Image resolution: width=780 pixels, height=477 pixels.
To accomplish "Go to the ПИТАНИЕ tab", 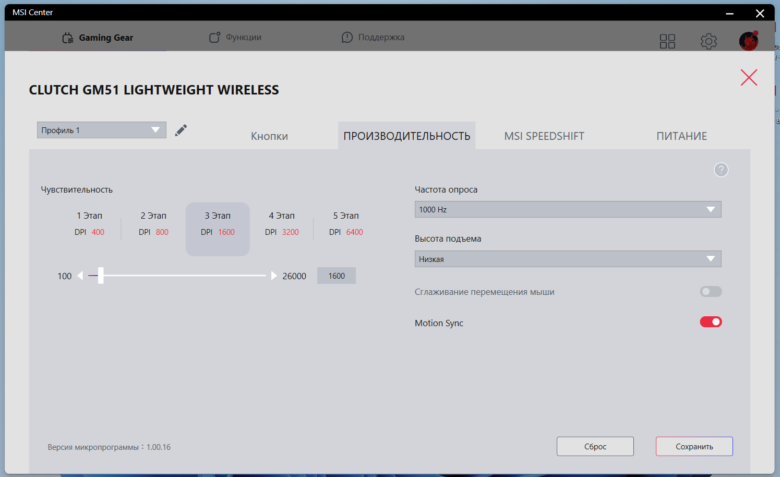I will pyautogui.click(x=681, y=136).
